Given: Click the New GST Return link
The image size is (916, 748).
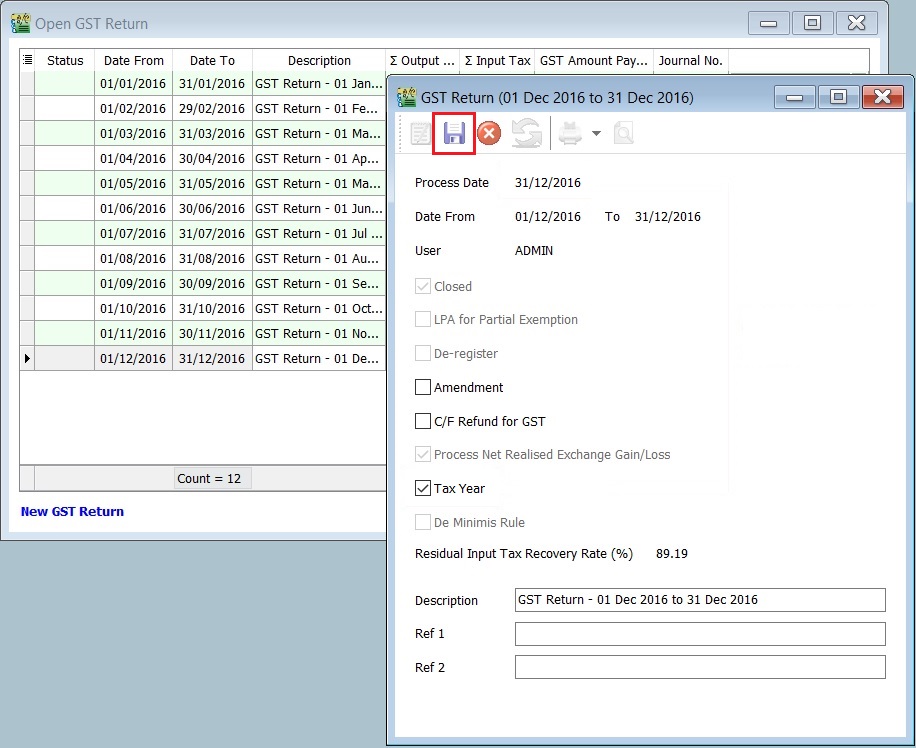Looking at the screenshot, I should (73, 511).
